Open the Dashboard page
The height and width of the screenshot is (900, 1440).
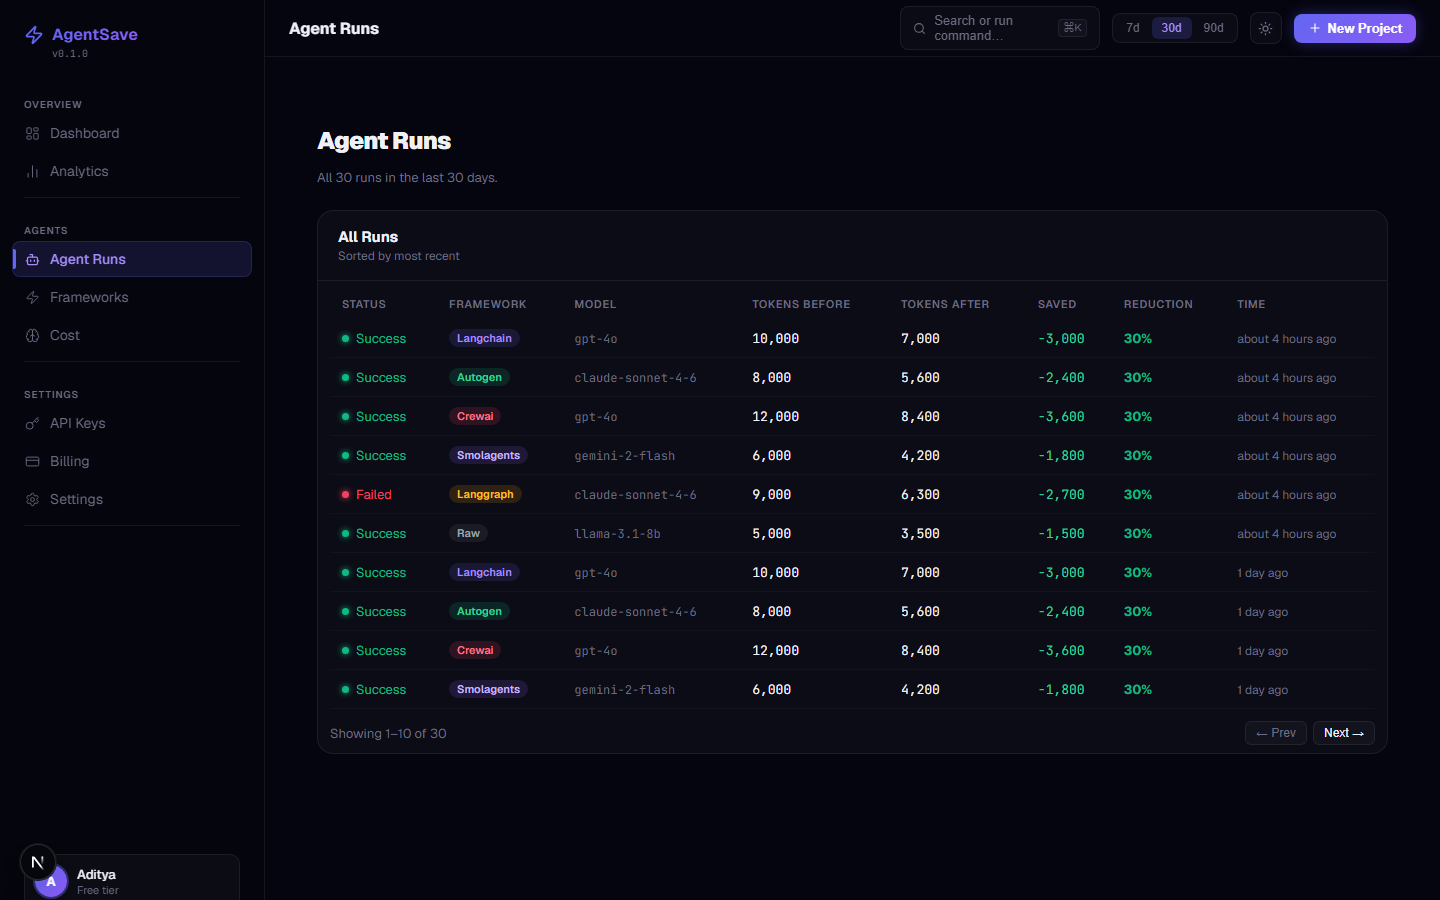(x=132, y=134)
